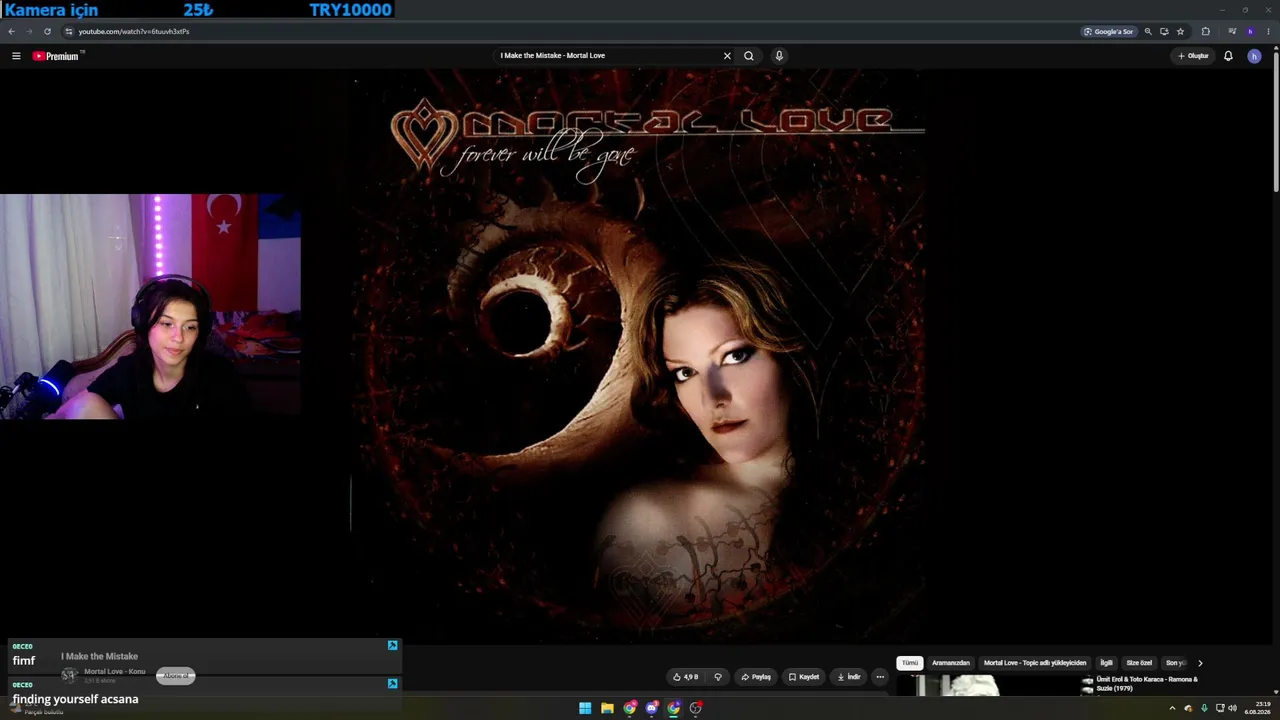This screenshot has height=720, width=1280.
Task: Reload the current browser page
Action: 46,31
